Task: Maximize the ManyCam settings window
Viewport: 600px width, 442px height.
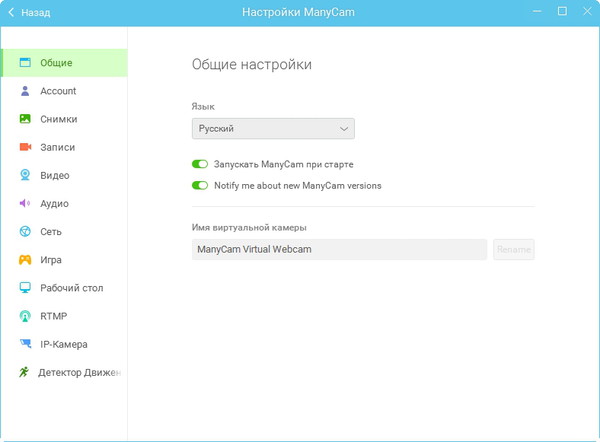Action: (561, 12)
